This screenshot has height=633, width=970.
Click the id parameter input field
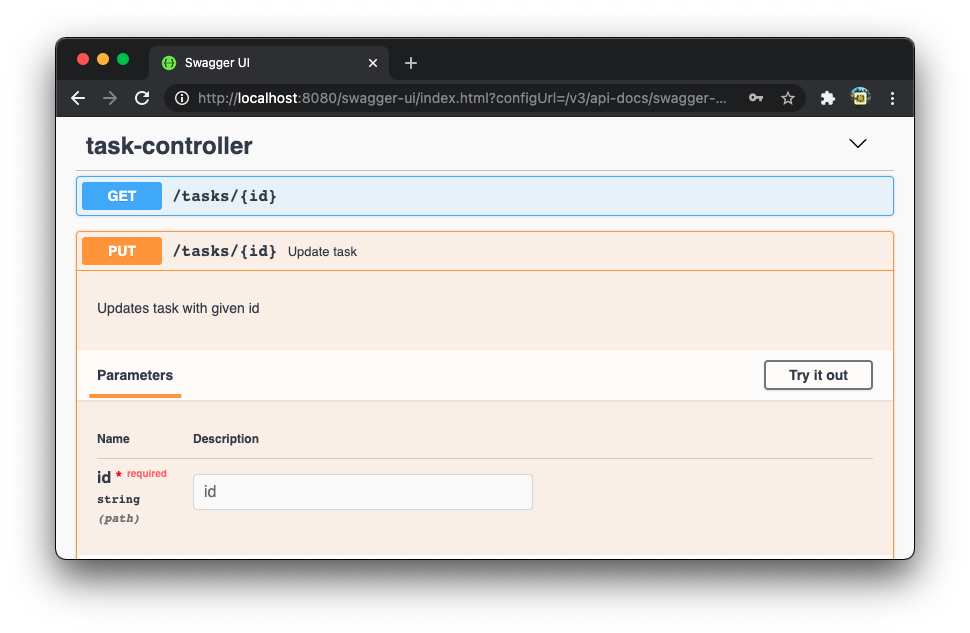click(363, 492)
